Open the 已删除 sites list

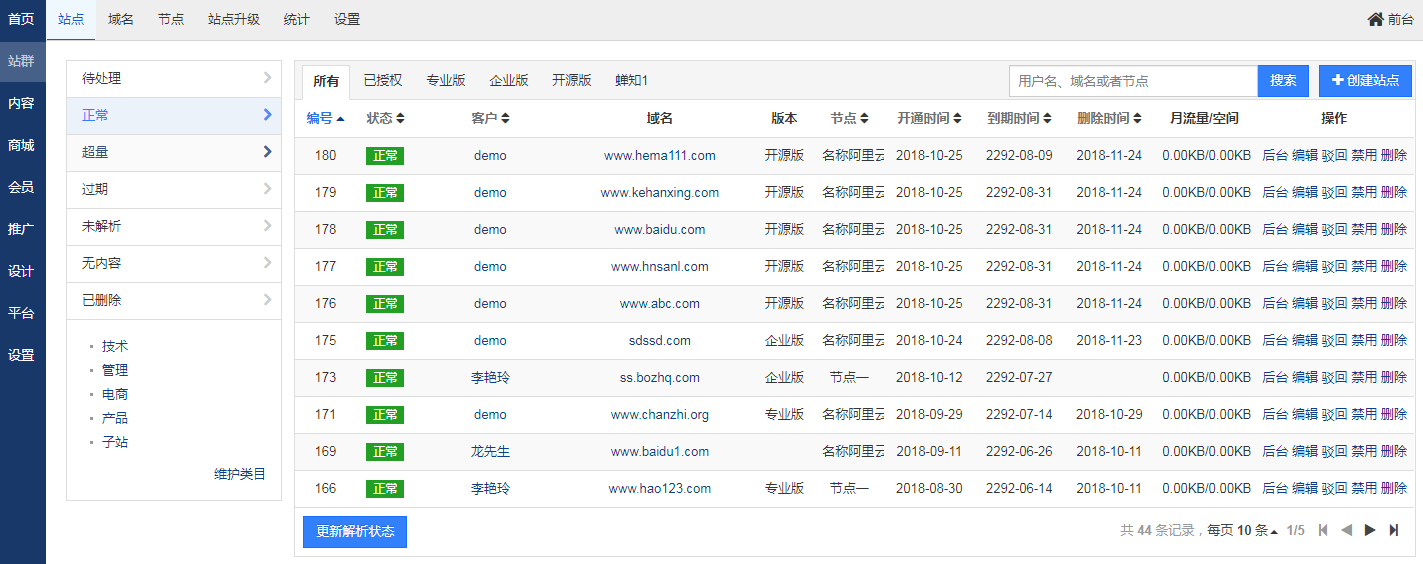point(174,300)
